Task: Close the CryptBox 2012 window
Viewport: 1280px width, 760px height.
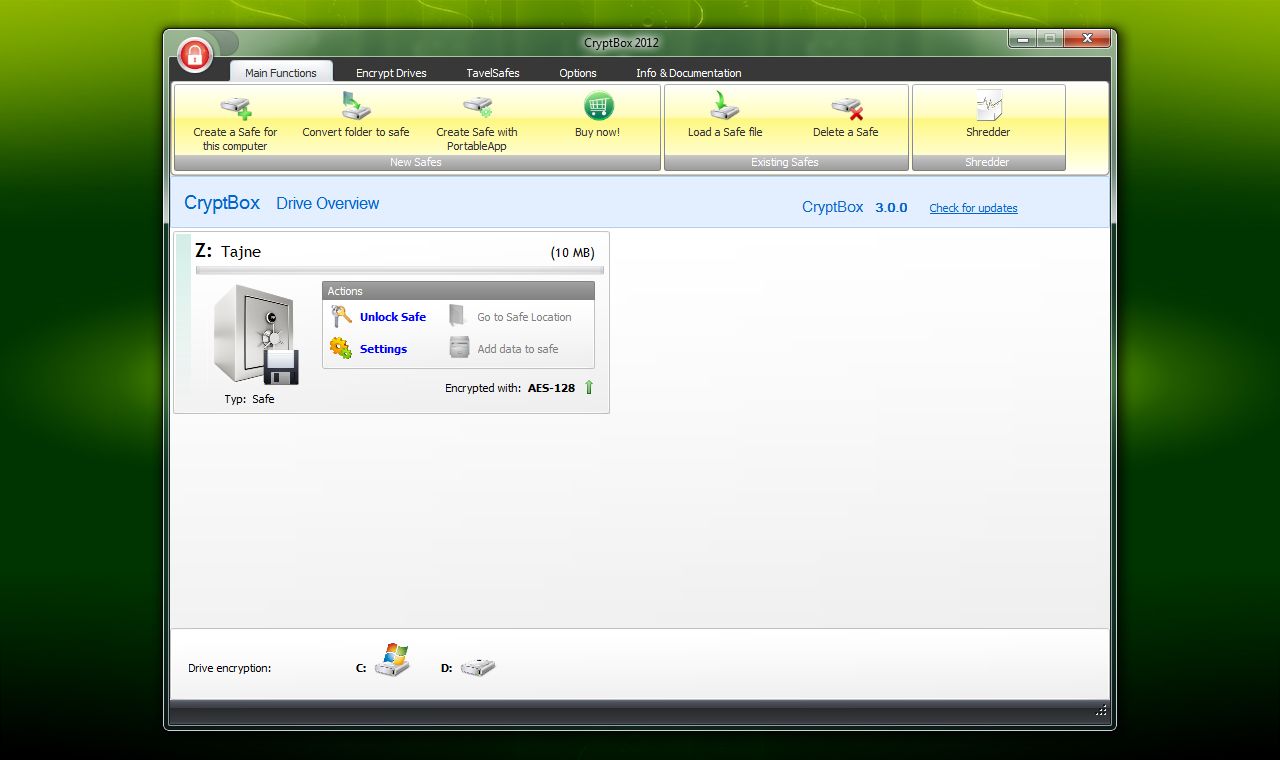Action: click(x=1086, y=39)
